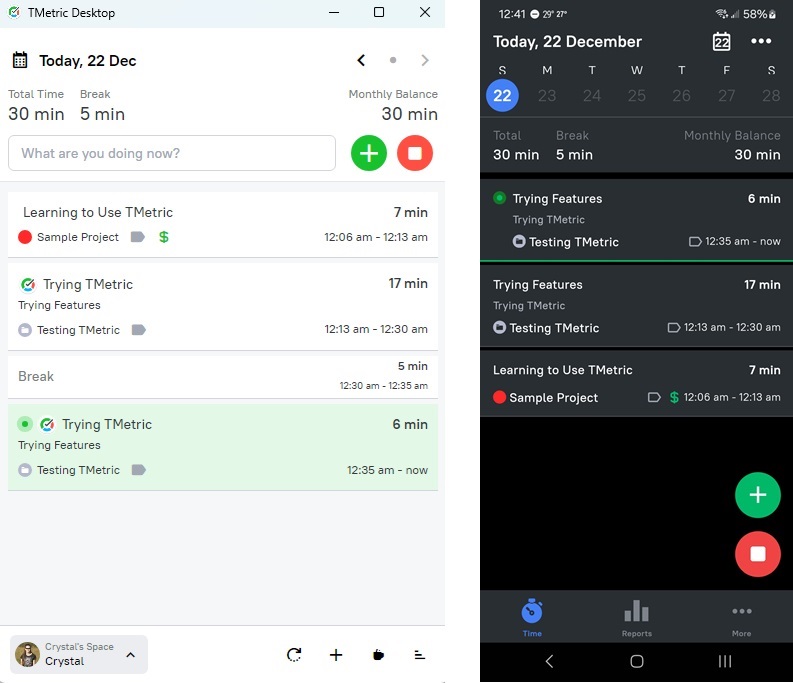
Task: Open mobile 17 min Trying Features entry
Action: (636, 306)
